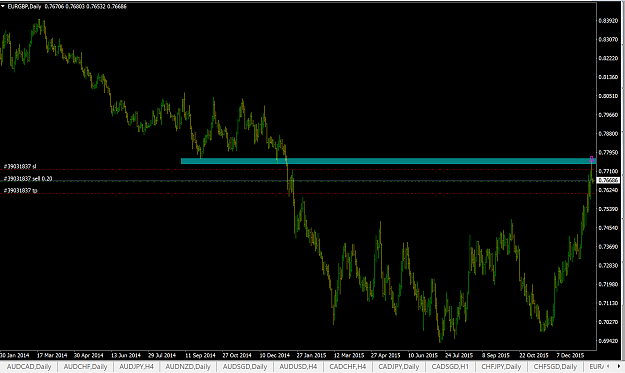This screenshot has width=625, height=373.
Task: Click the 0.80510 price axis label
Action: [609, 96]
